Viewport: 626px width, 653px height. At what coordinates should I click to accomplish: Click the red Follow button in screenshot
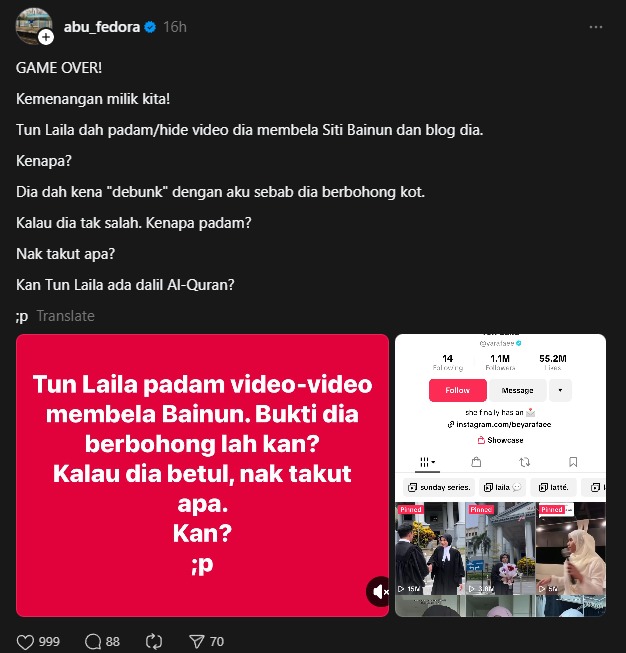tap(457, 390)
